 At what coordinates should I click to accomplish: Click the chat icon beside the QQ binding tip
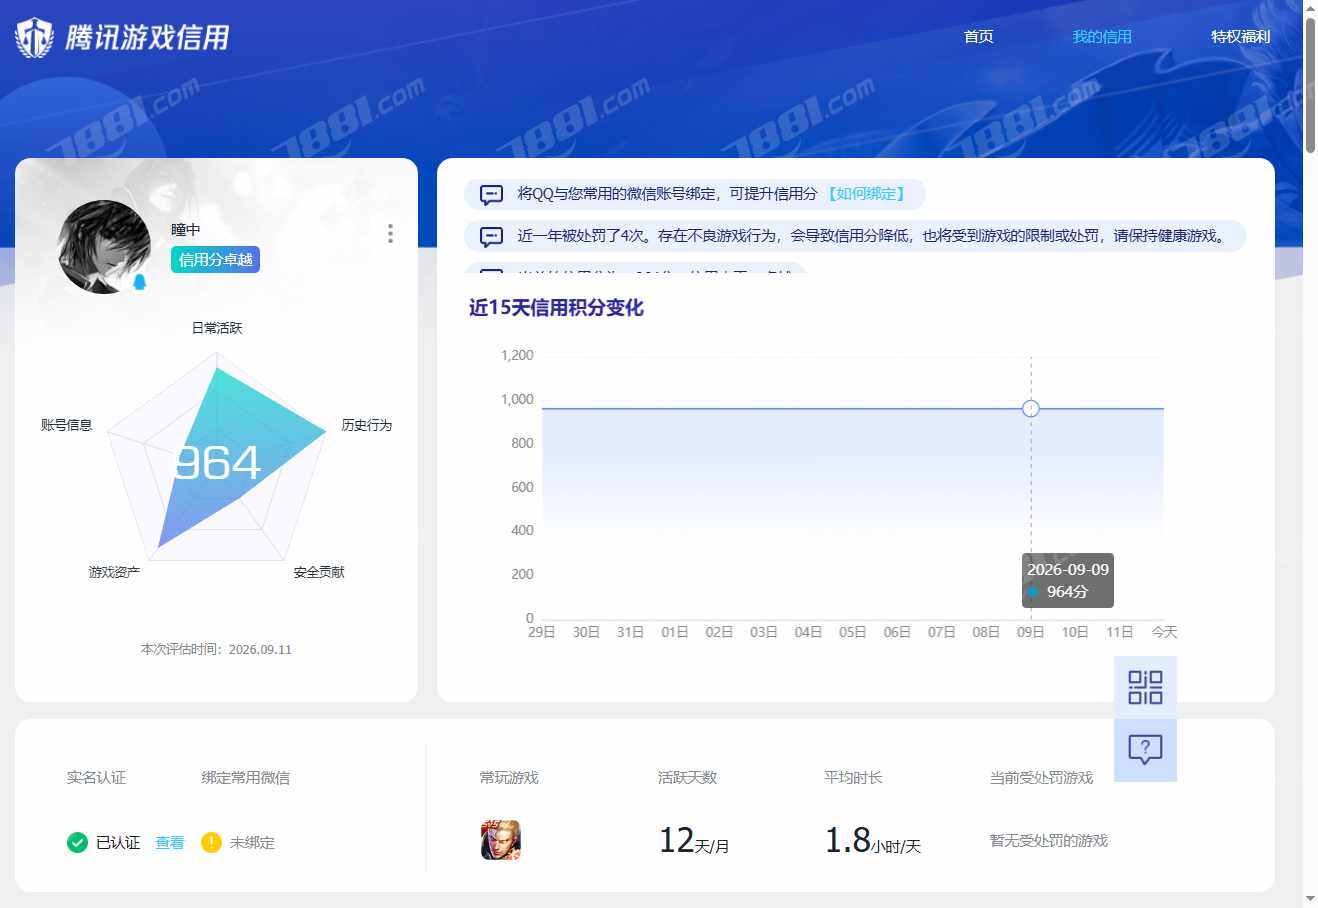click(491, 194)
